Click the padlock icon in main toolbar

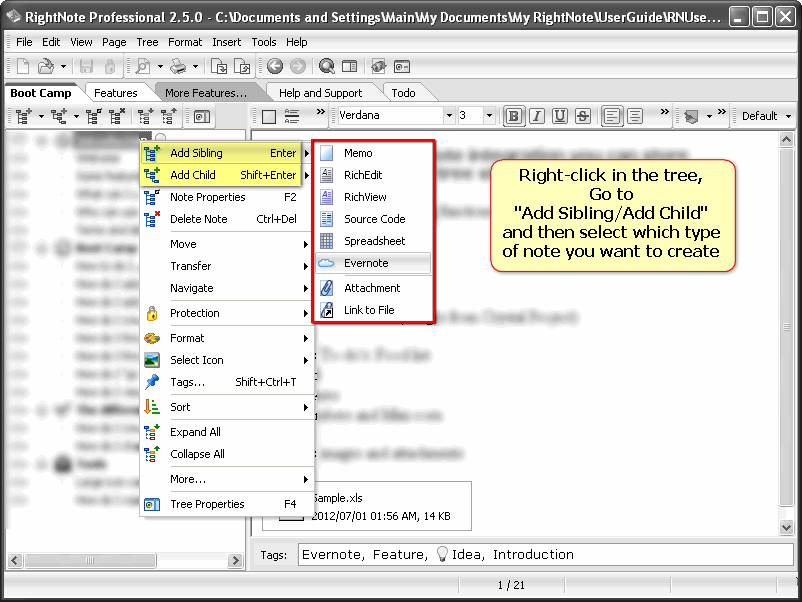coord(109,66)
